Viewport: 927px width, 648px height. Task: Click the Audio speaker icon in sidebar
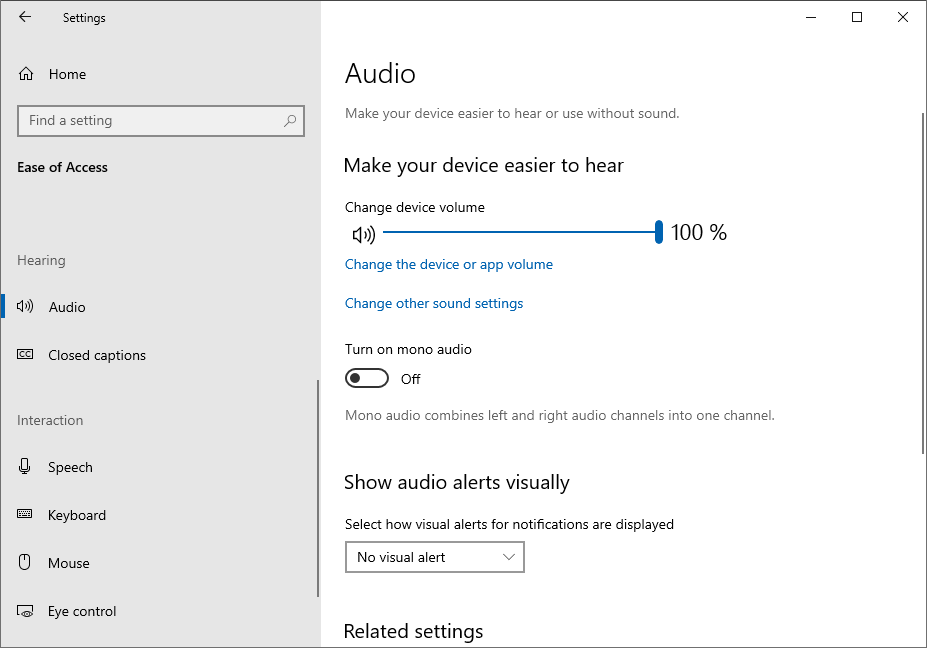(x=25, y=306)
